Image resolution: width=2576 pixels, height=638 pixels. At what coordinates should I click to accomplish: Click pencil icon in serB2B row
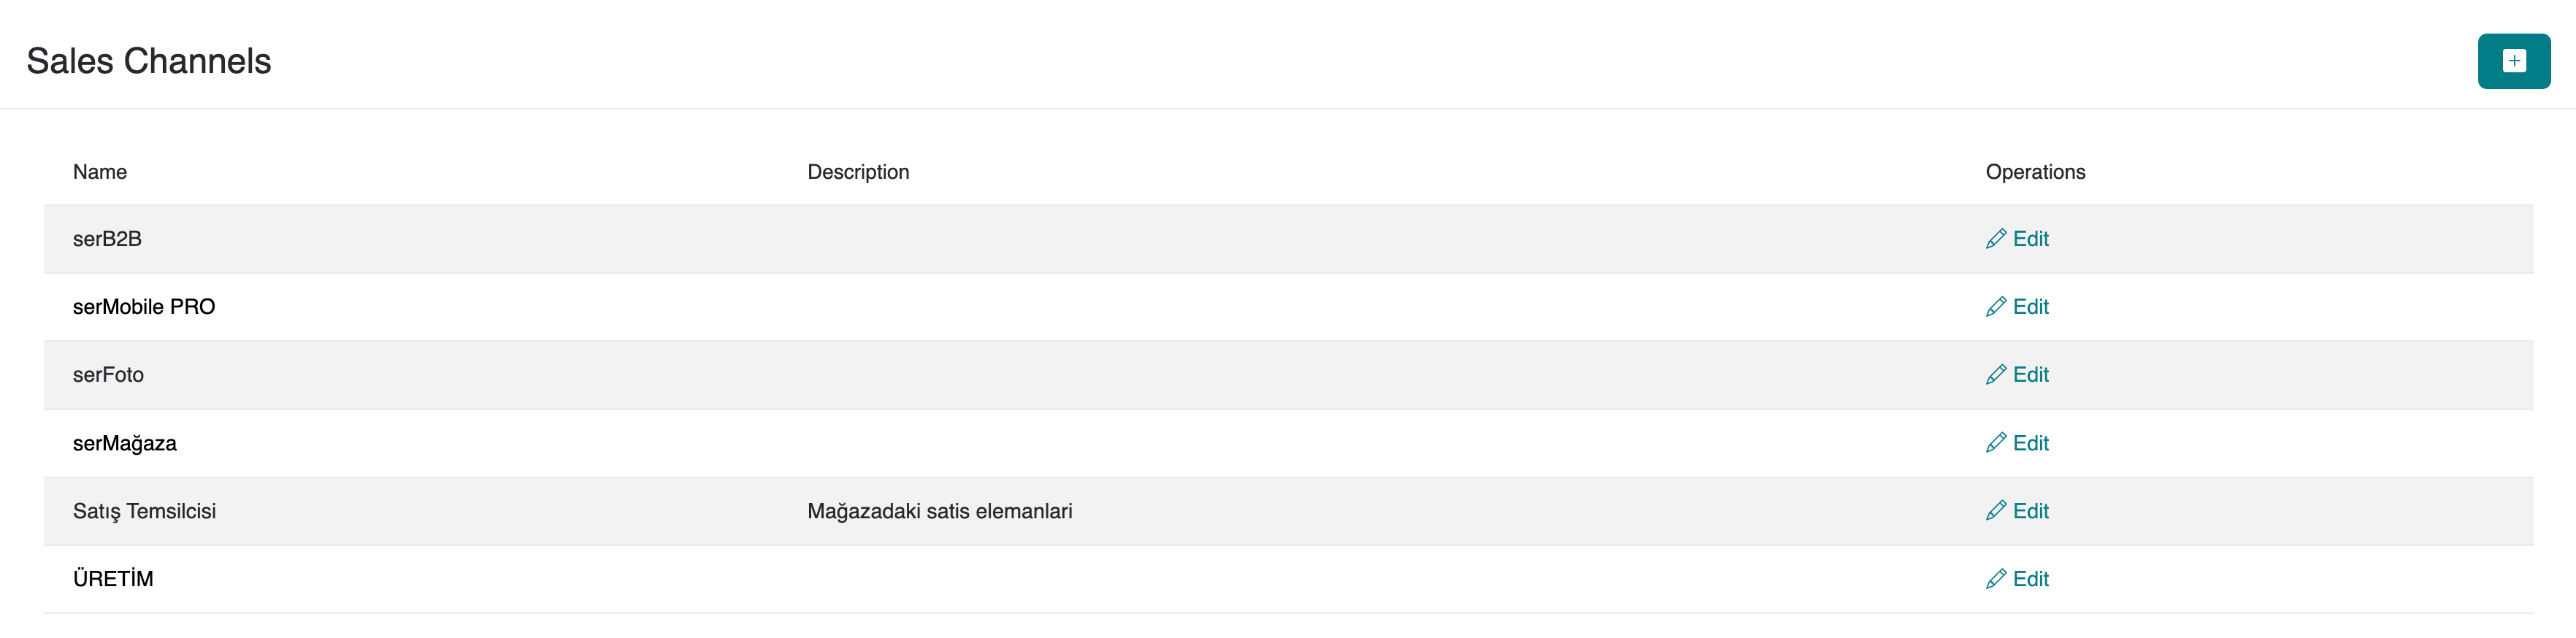[1996, 239]
